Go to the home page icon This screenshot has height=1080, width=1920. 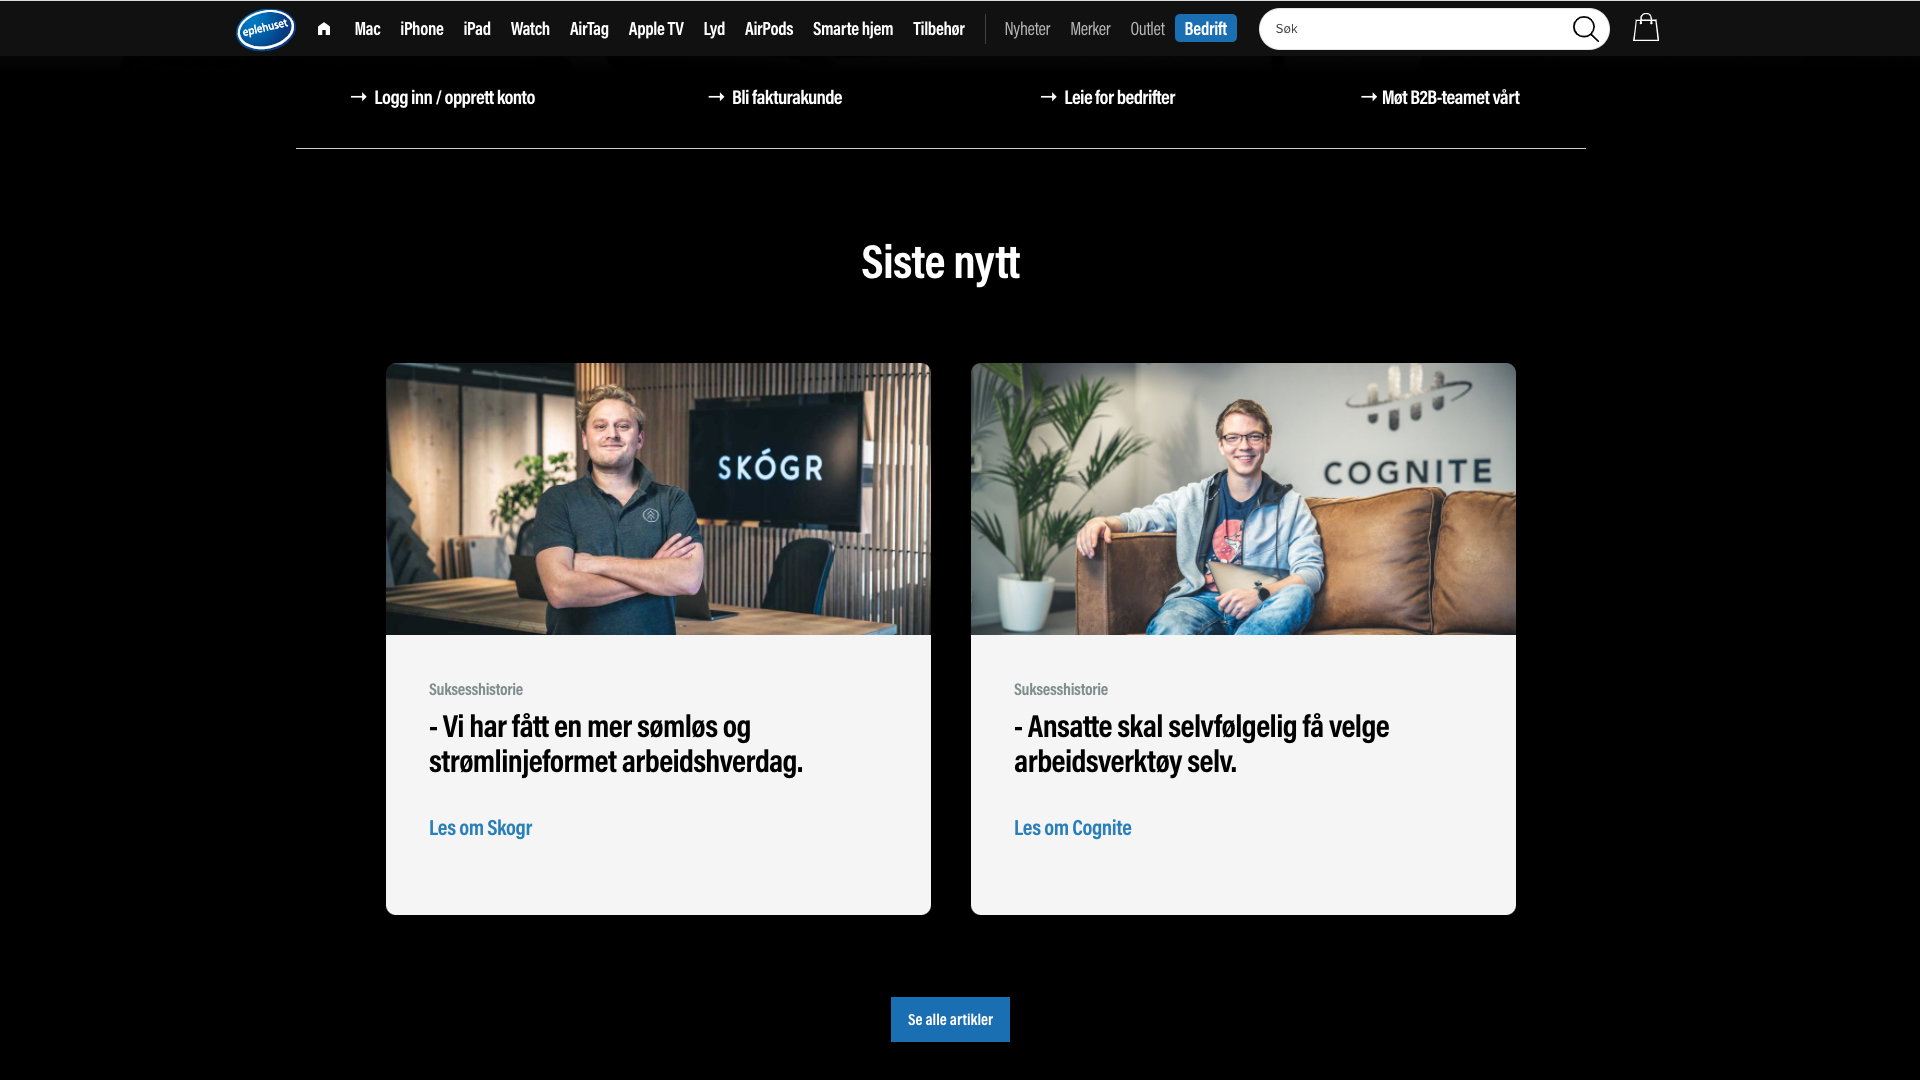(324, 29)
